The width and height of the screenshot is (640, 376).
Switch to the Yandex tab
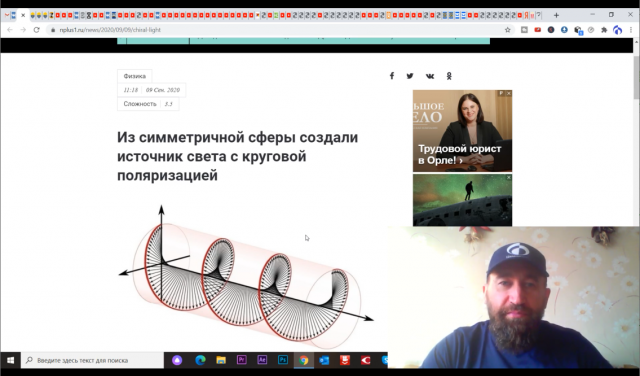[526, 15]
